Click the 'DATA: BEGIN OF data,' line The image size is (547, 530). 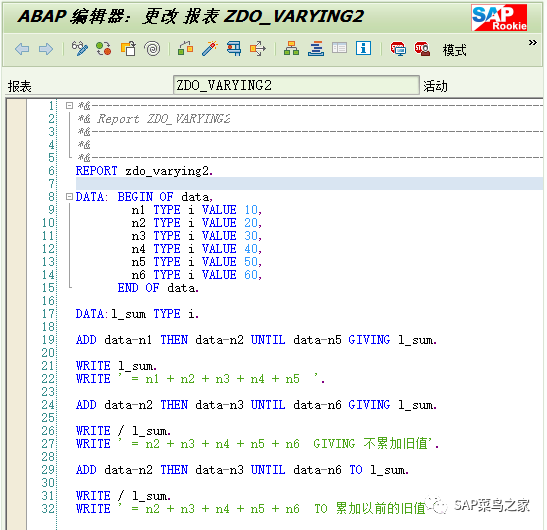(144, 197)
